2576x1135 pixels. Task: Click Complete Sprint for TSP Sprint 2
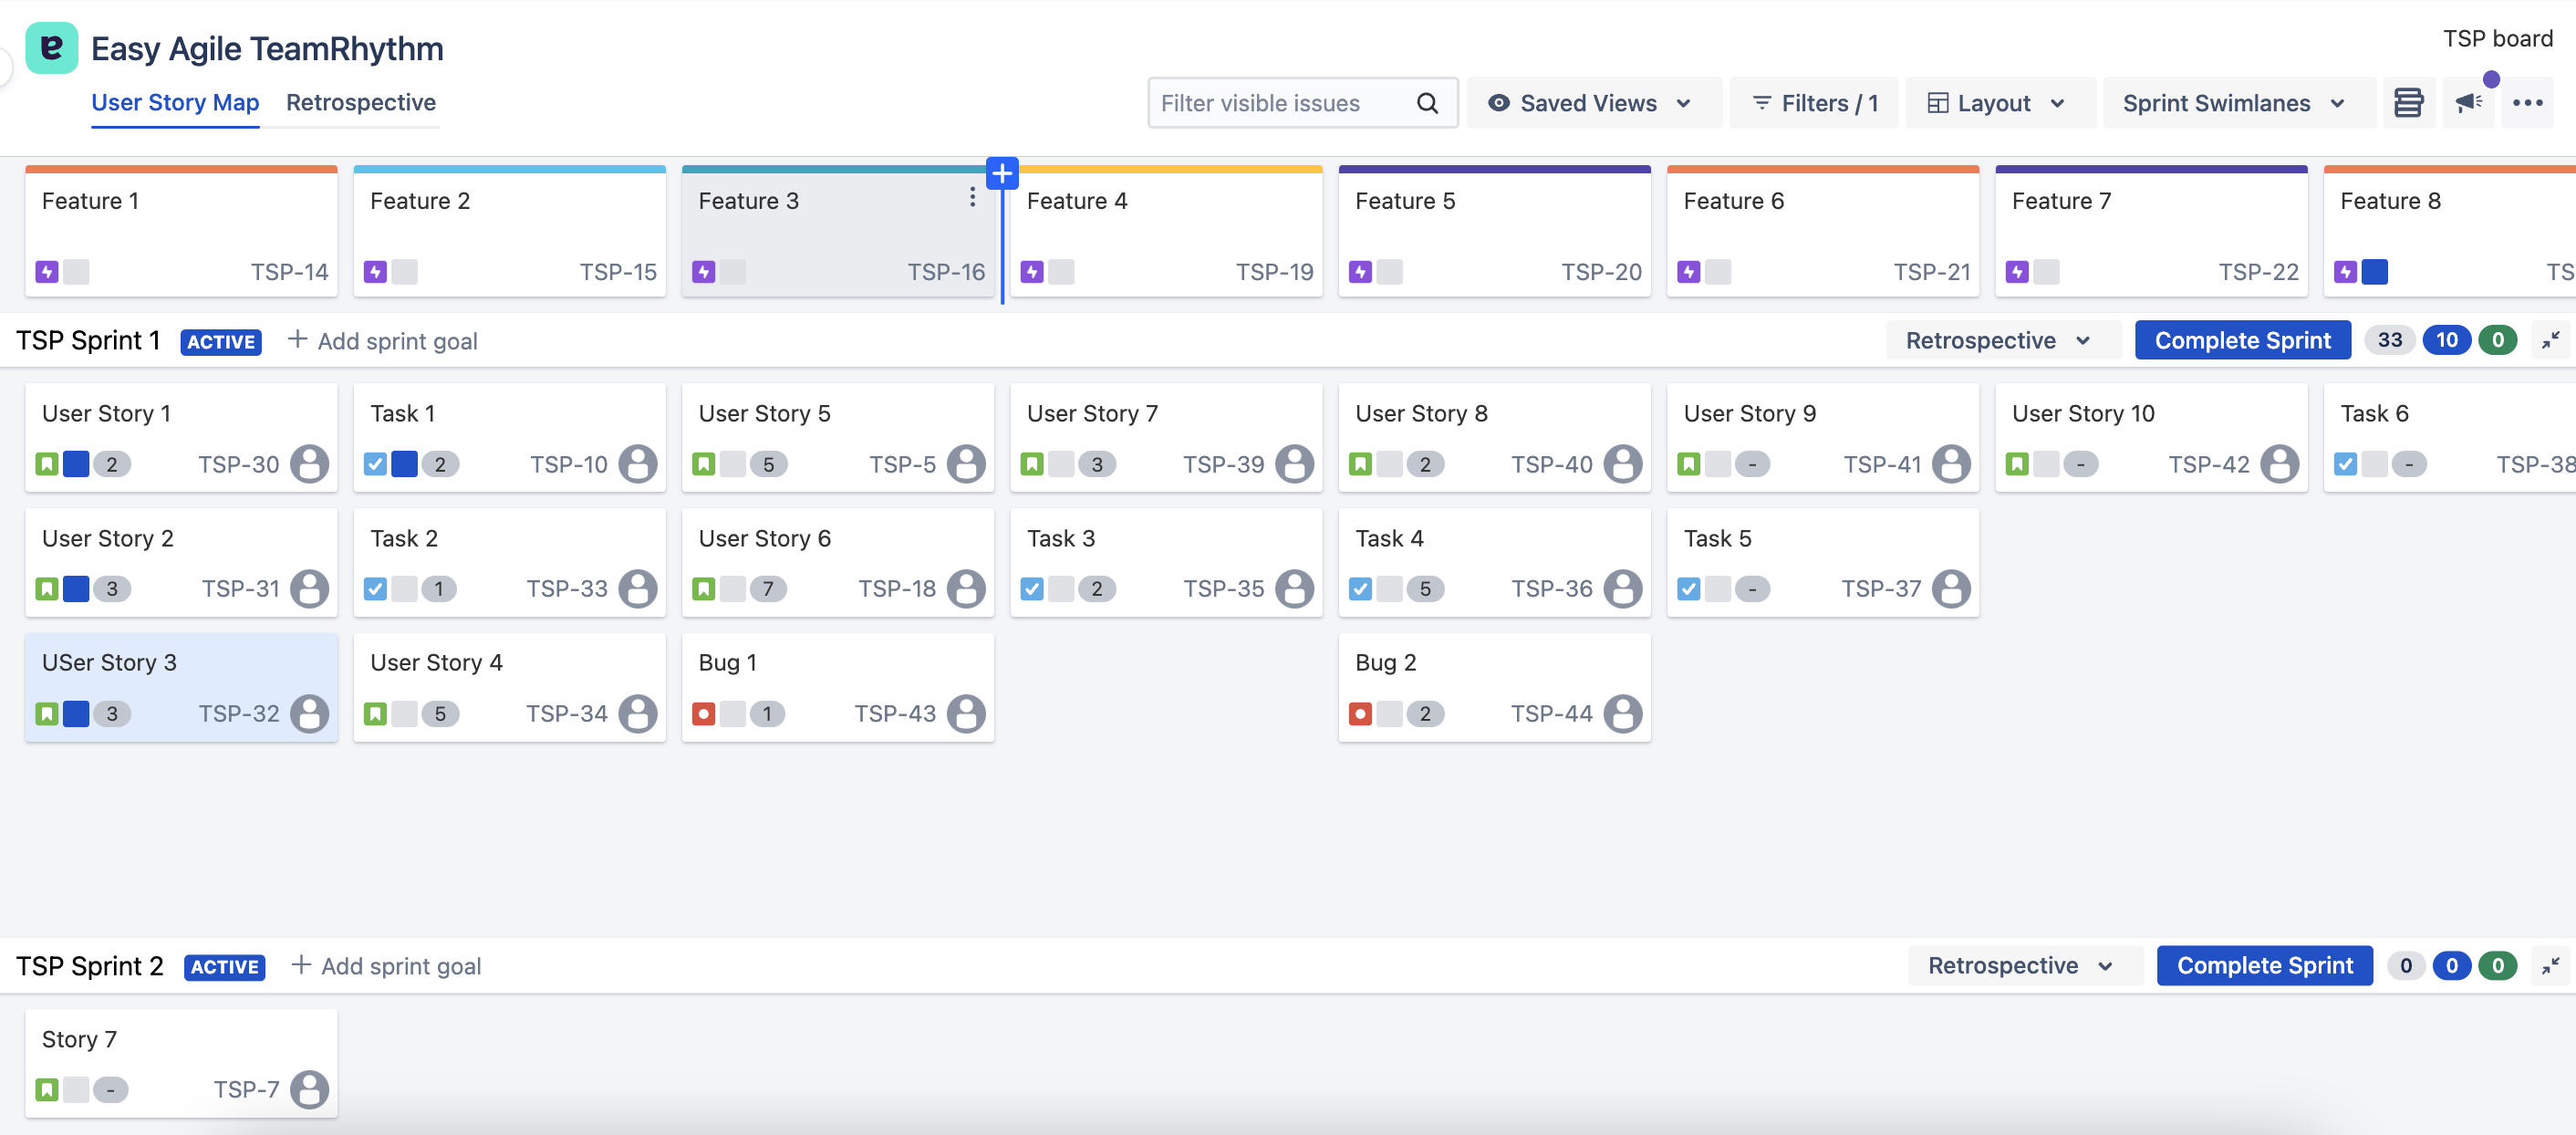pos(2264,965)
